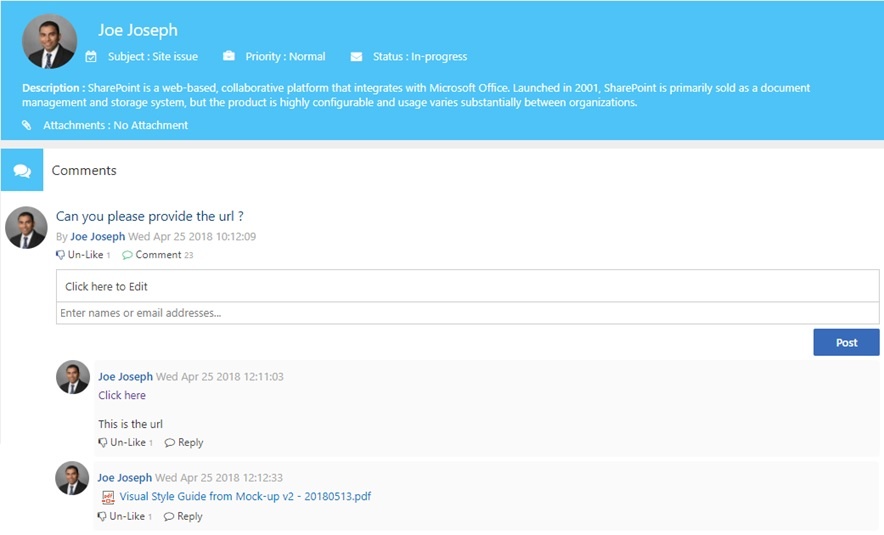Click the paperclip Attachments icon
This screenshot has width=884, height=535.
click(26, 125)
